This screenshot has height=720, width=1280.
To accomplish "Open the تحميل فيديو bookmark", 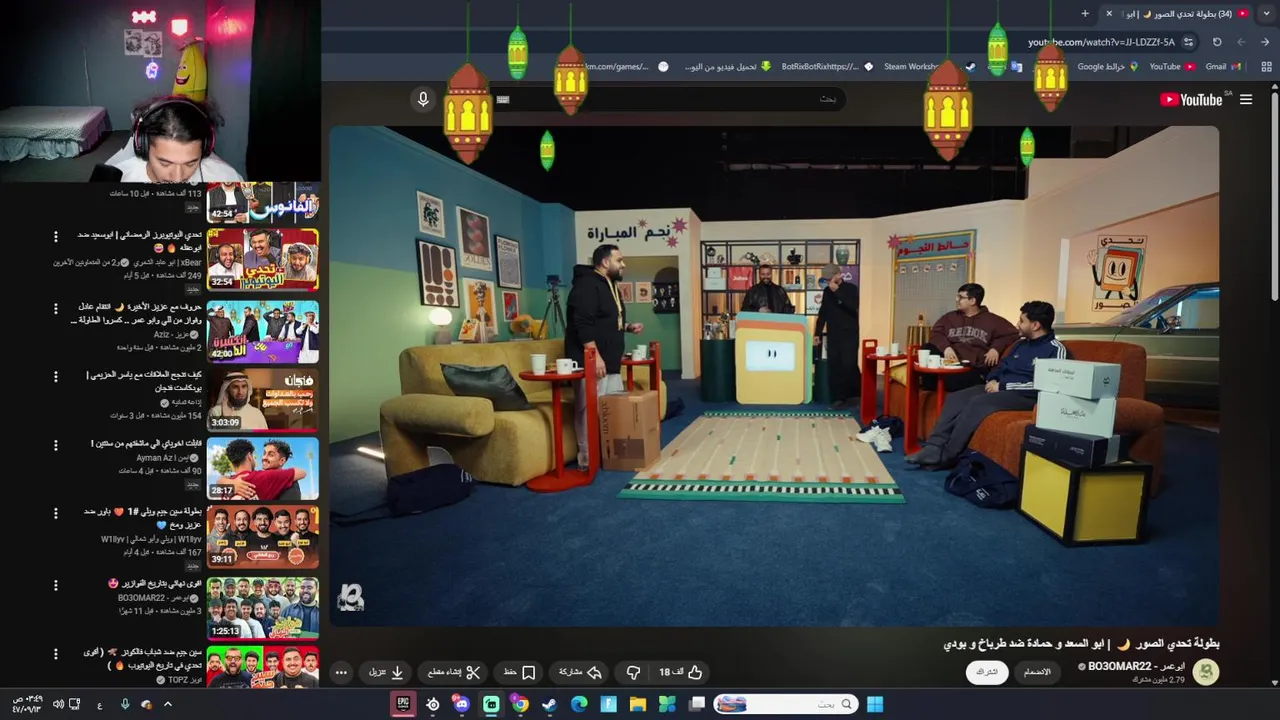I will pos(728,66).
